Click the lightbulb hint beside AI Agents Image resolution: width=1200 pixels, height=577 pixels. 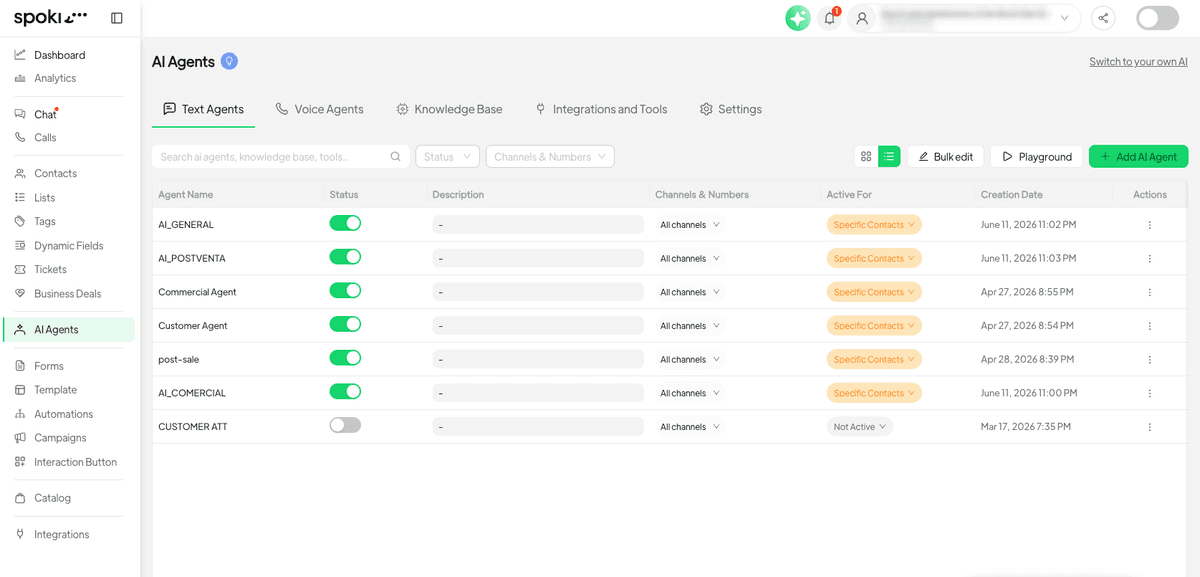229,61
